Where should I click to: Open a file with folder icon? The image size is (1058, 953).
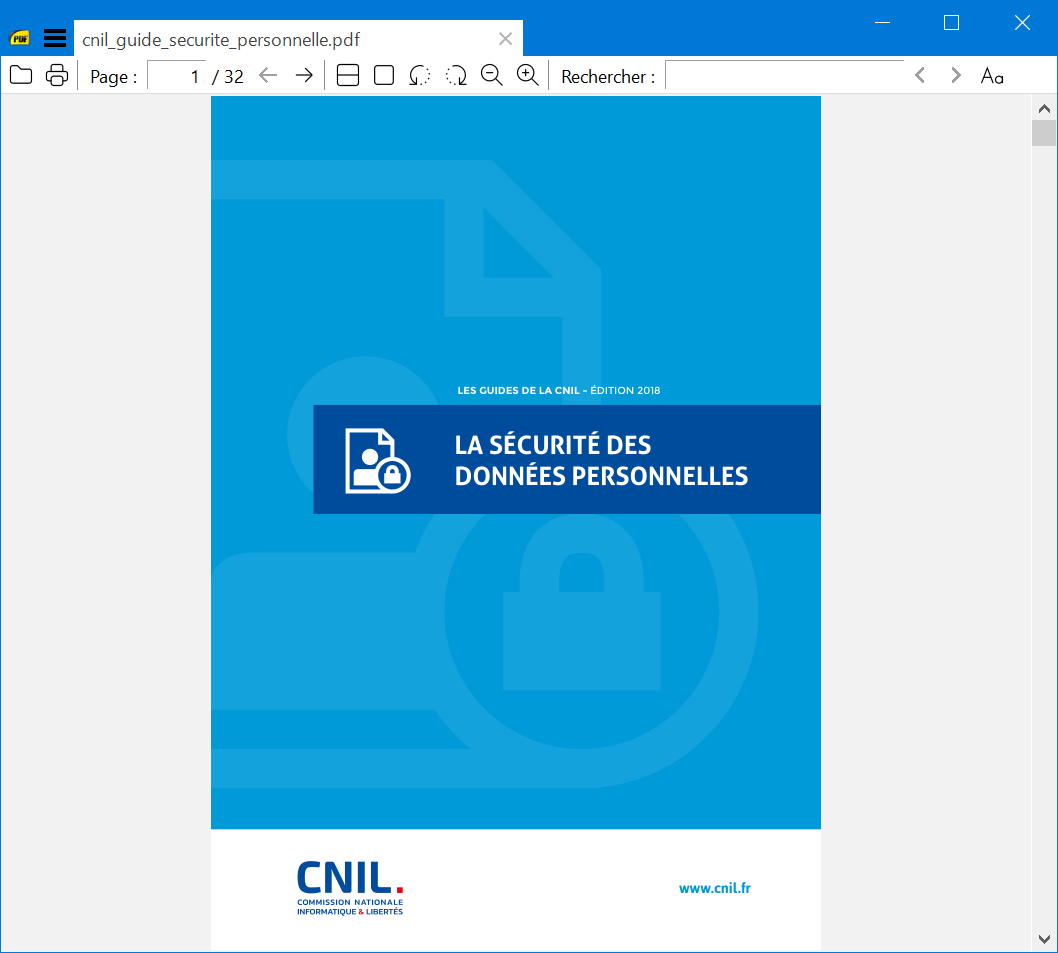(21, 75)
